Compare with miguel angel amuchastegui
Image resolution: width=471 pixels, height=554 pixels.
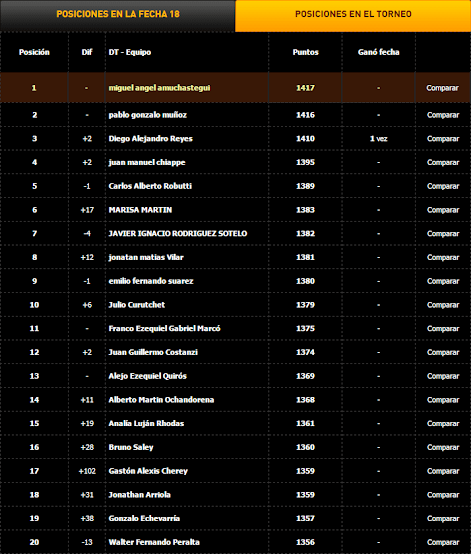(x=442, y=88)
